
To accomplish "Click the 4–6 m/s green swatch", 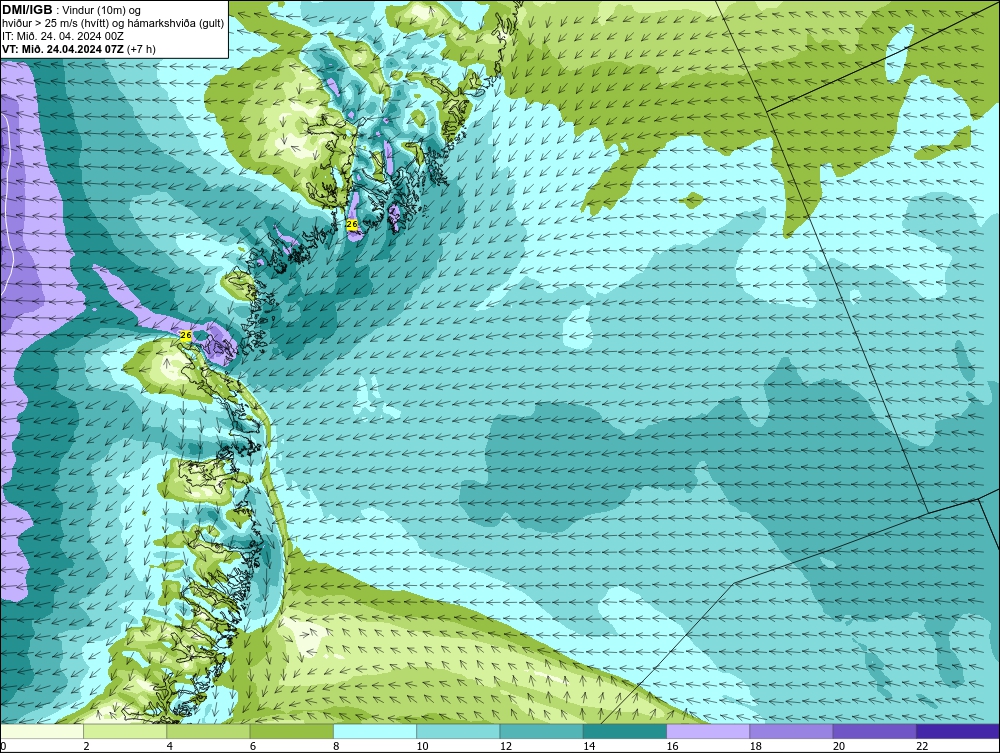I will coord(209,731).
